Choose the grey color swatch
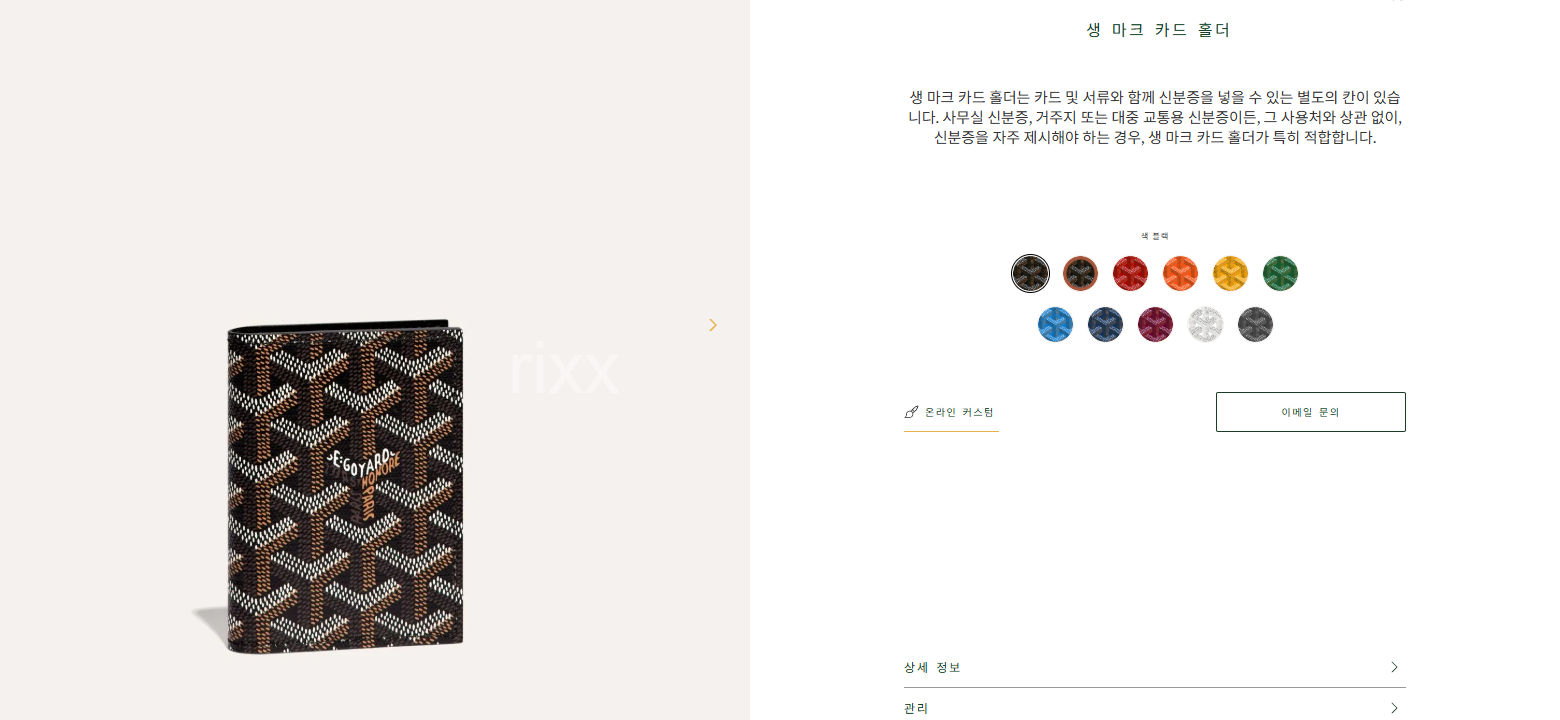Viewport: 1560px width, 720px height. coord(1255,324)
